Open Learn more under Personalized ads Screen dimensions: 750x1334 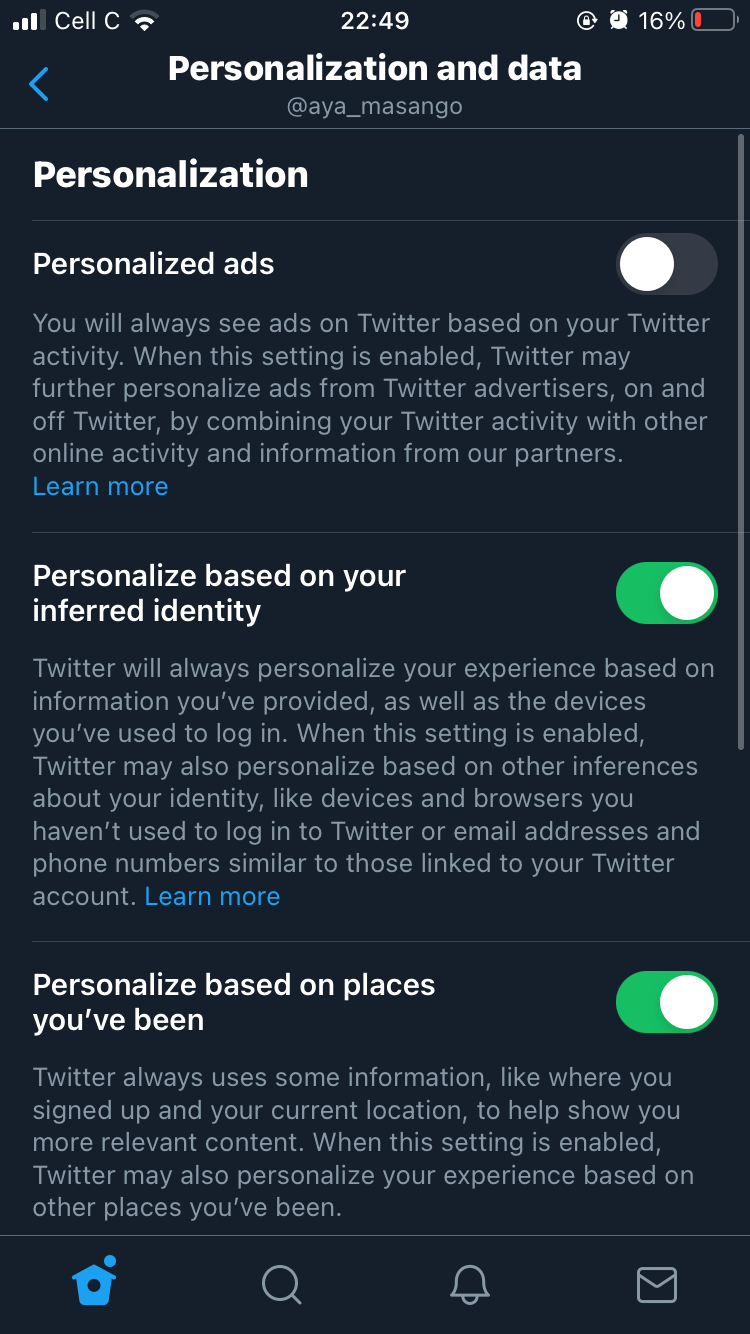click(x=100, y=486)
